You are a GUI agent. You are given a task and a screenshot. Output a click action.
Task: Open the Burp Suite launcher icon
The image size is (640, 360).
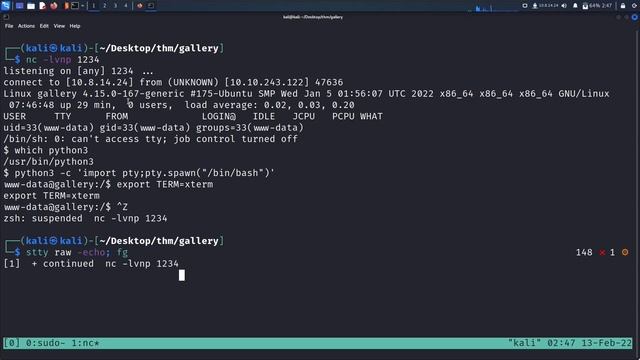(67, 6)
